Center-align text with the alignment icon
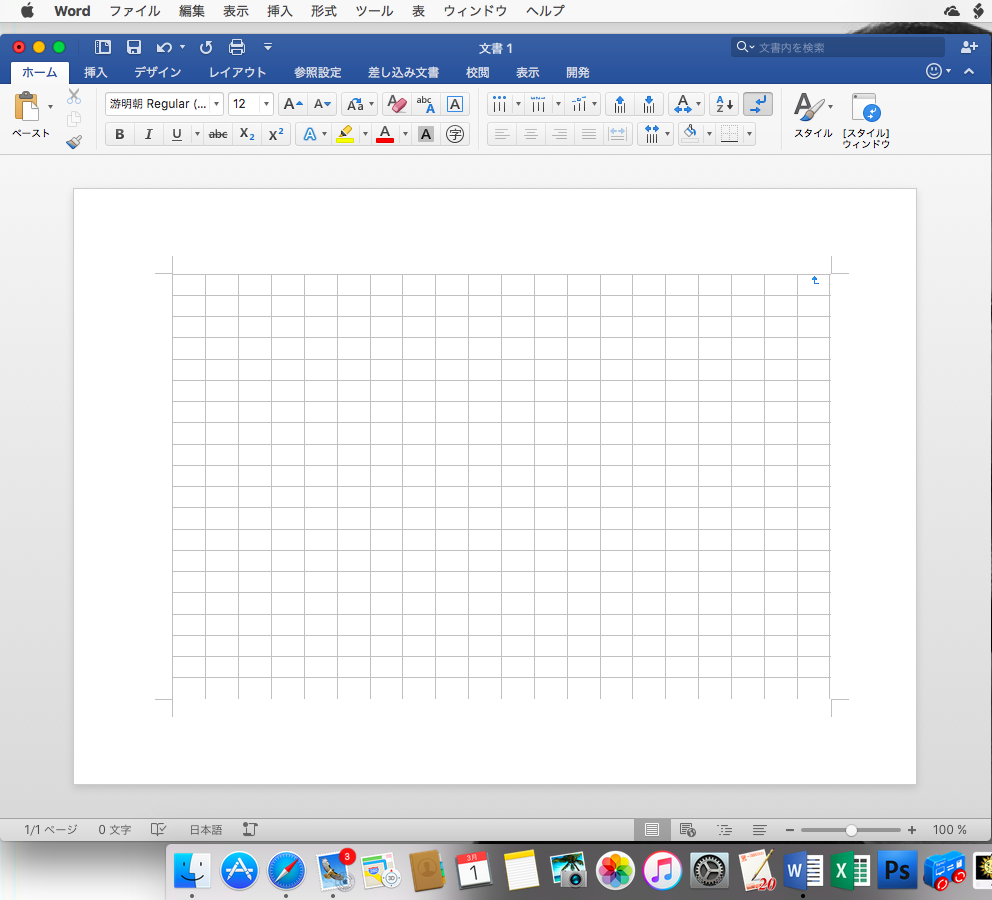Image resolution: width=992 pixels, height=900 pixels. pyautogui.click(x=531, y=134)
